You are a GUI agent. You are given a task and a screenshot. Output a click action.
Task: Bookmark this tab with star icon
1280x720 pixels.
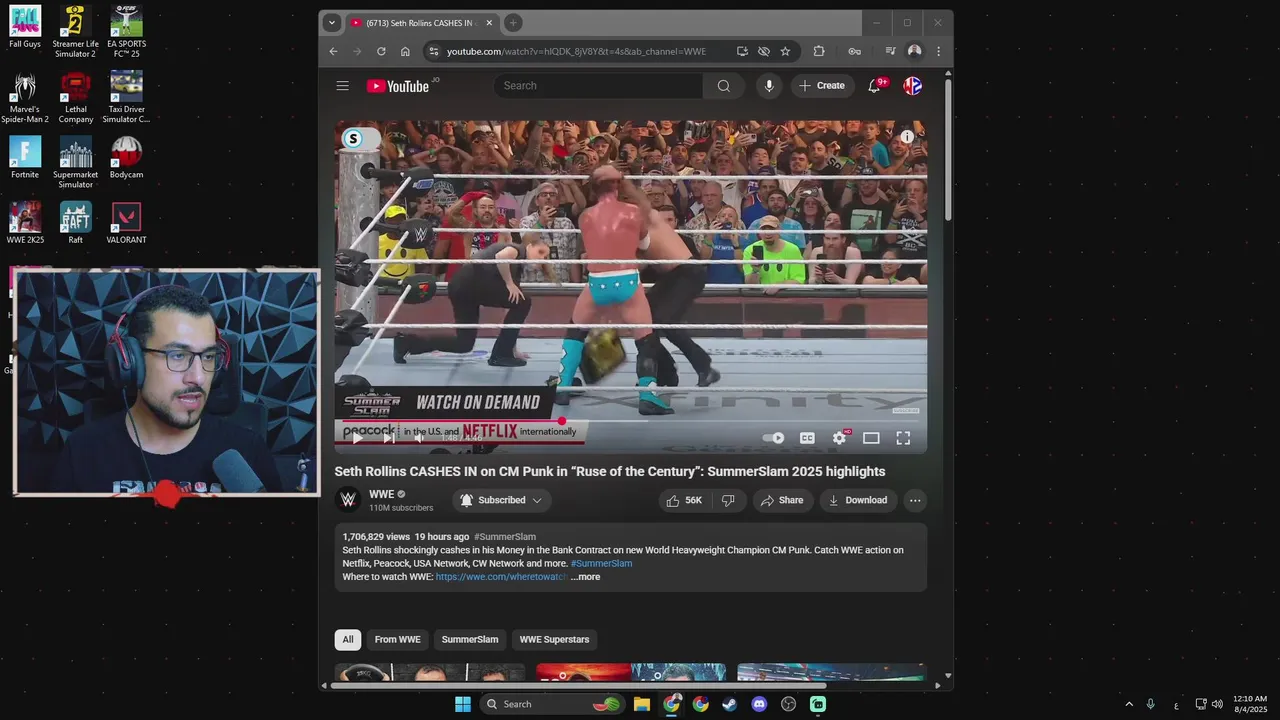point(785,51)
